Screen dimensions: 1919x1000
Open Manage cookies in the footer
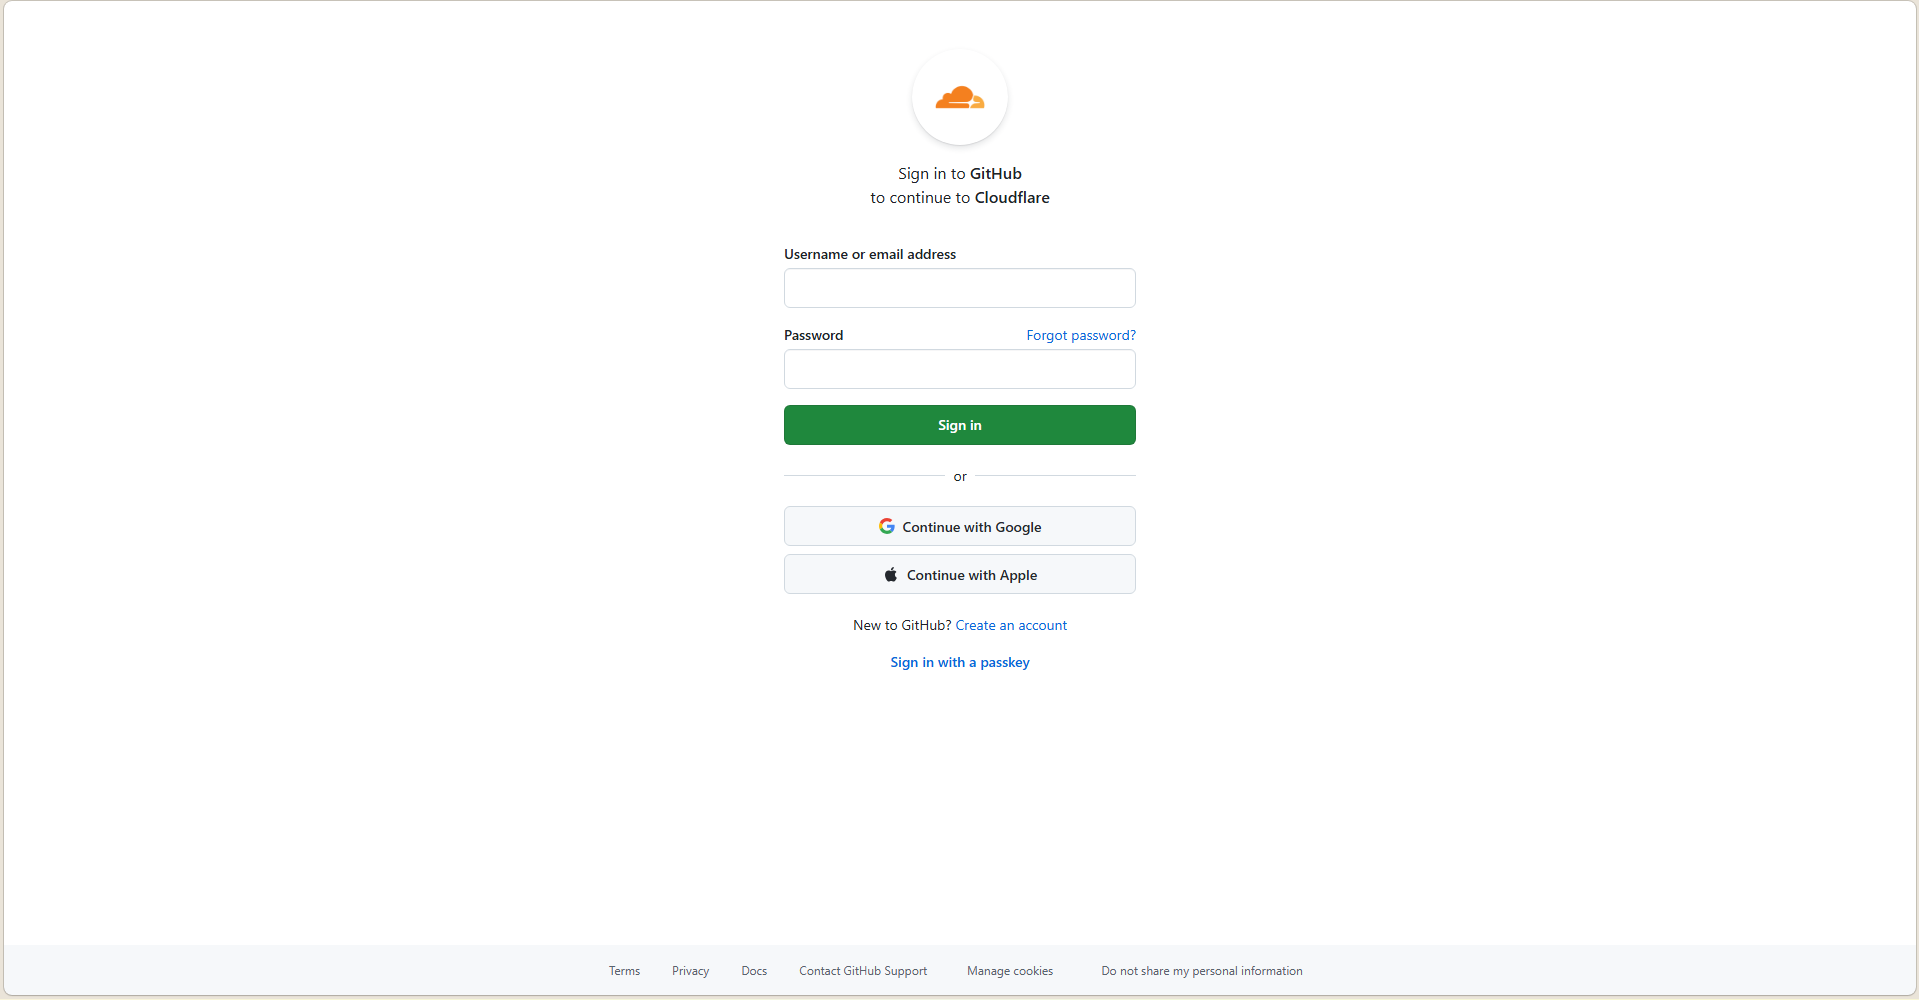1009,971
